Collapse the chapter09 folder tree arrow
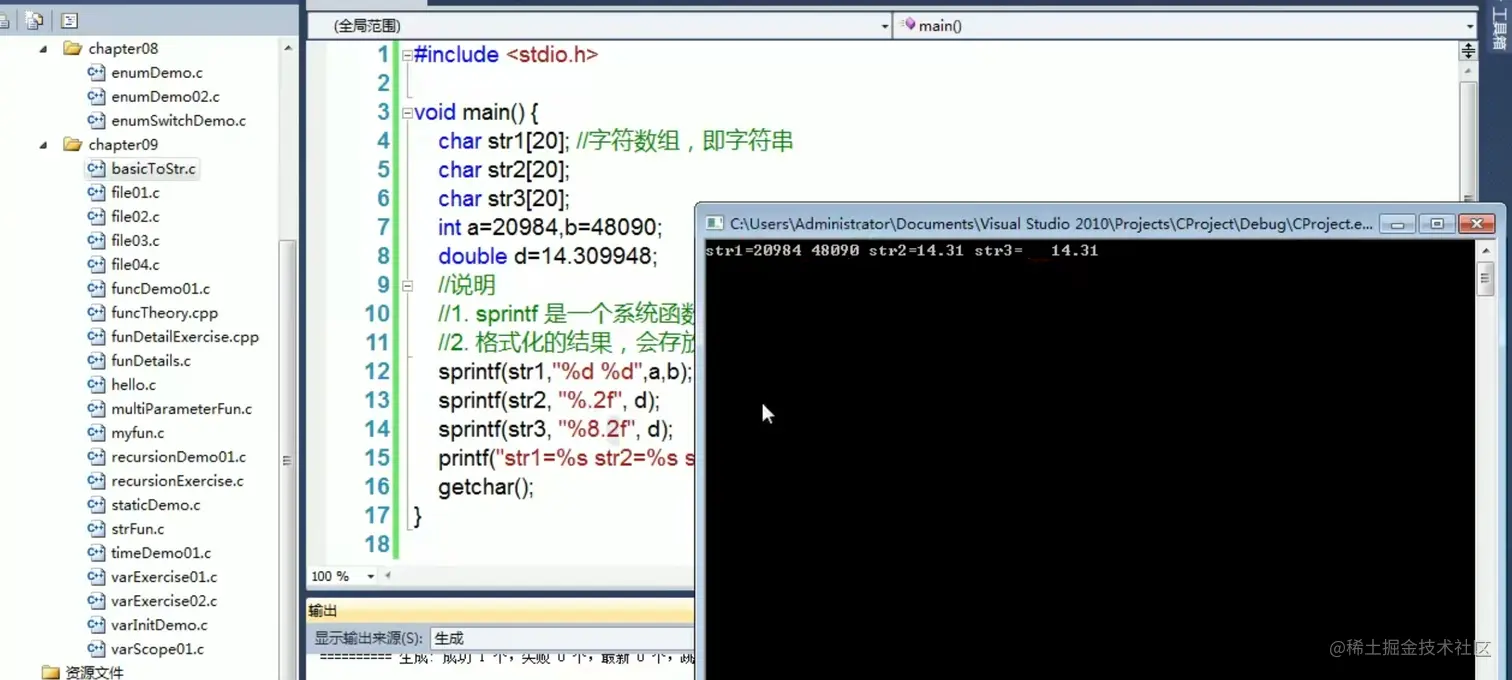This screenshot has height=680, width=1512. pyautogui.click(x=44, y=144)
